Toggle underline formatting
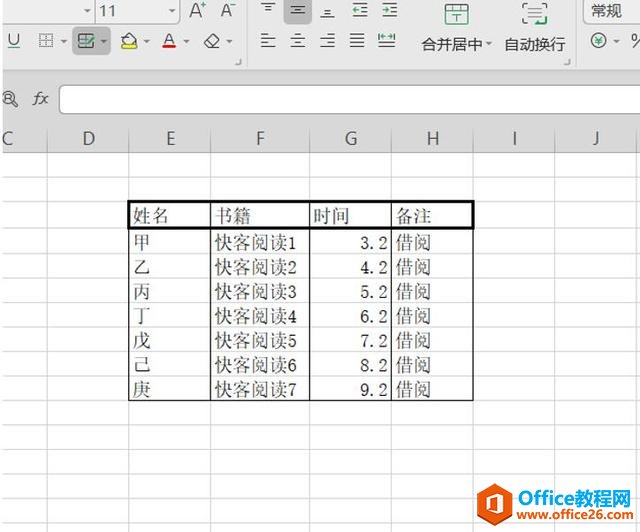 coord(14,40)
